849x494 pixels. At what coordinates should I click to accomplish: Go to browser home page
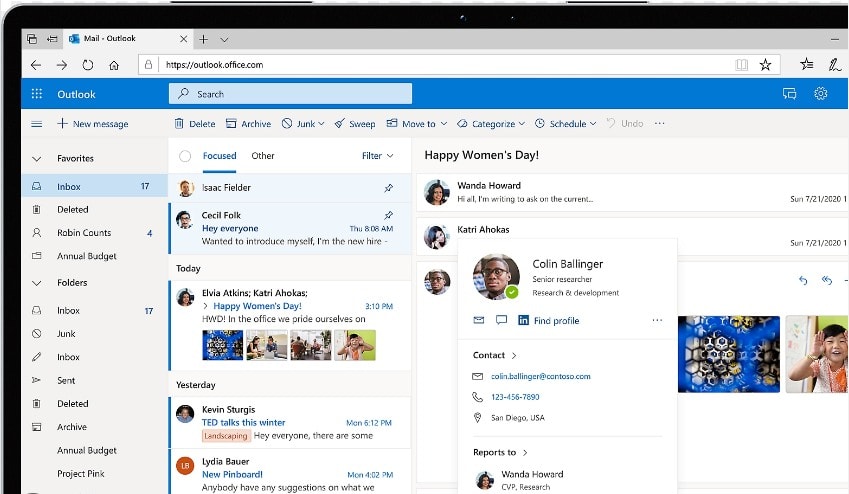coord(114,65)
